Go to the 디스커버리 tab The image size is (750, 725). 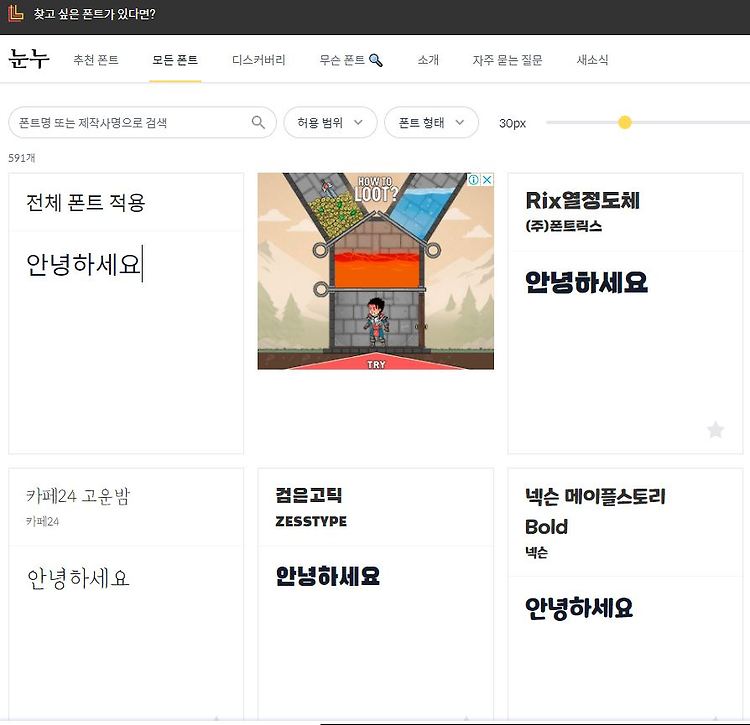click(x=259, y=60)
